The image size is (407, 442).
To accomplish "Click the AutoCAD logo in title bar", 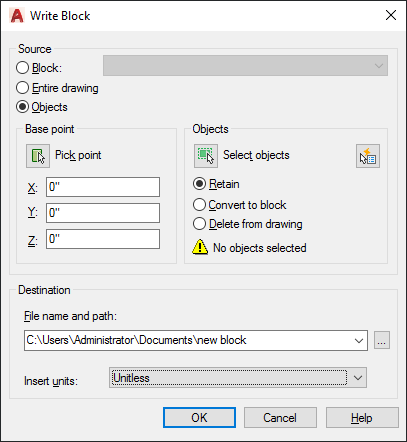I will pyautogui.click(x=17, y=16).
